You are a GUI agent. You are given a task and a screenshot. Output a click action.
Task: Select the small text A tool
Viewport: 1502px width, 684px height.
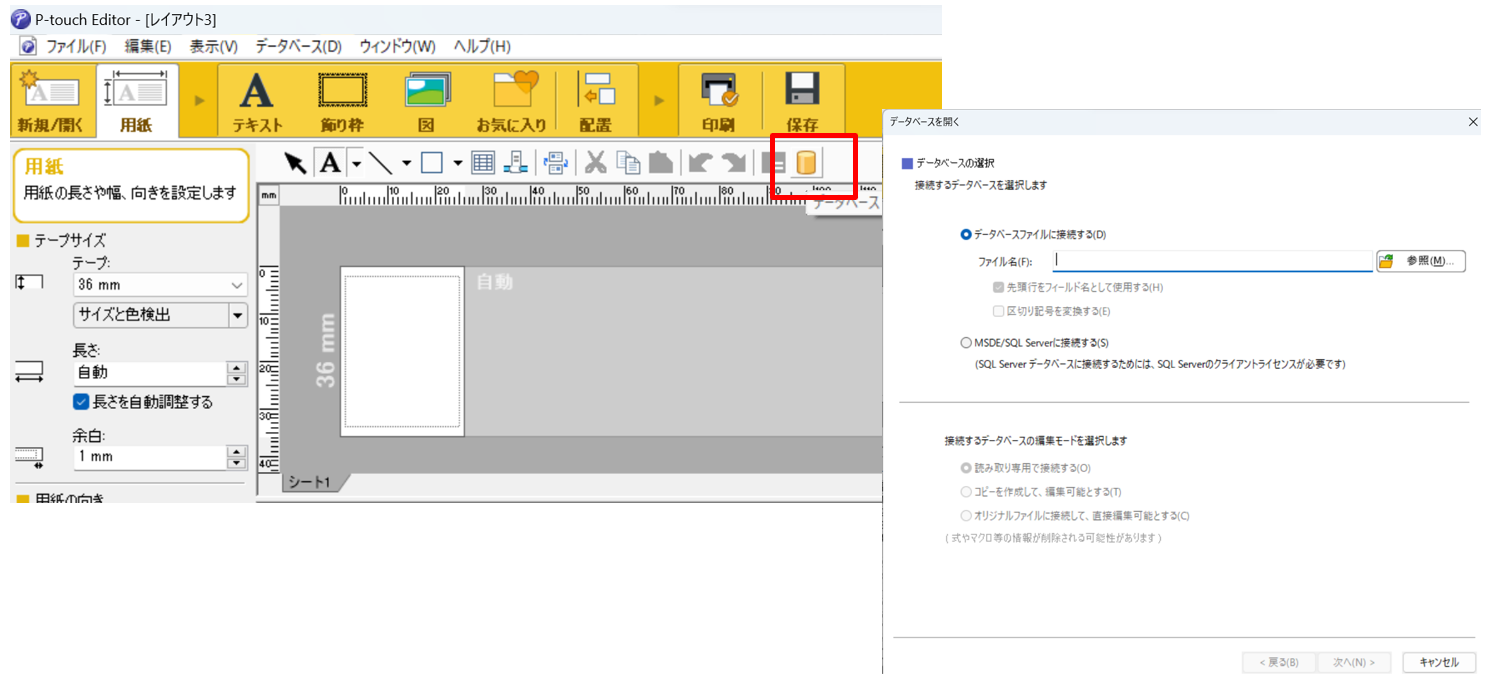coord(330,163)
